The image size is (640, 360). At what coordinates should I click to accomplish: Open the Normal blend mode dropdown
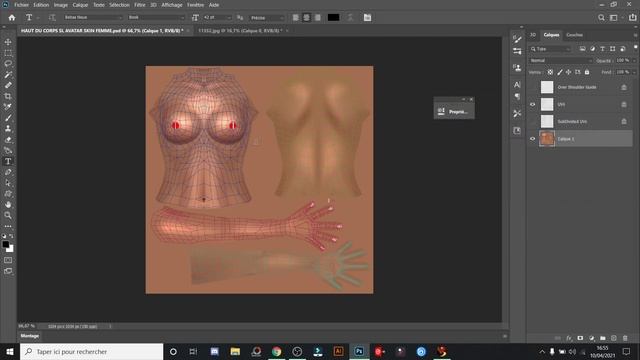coord(561,60)
